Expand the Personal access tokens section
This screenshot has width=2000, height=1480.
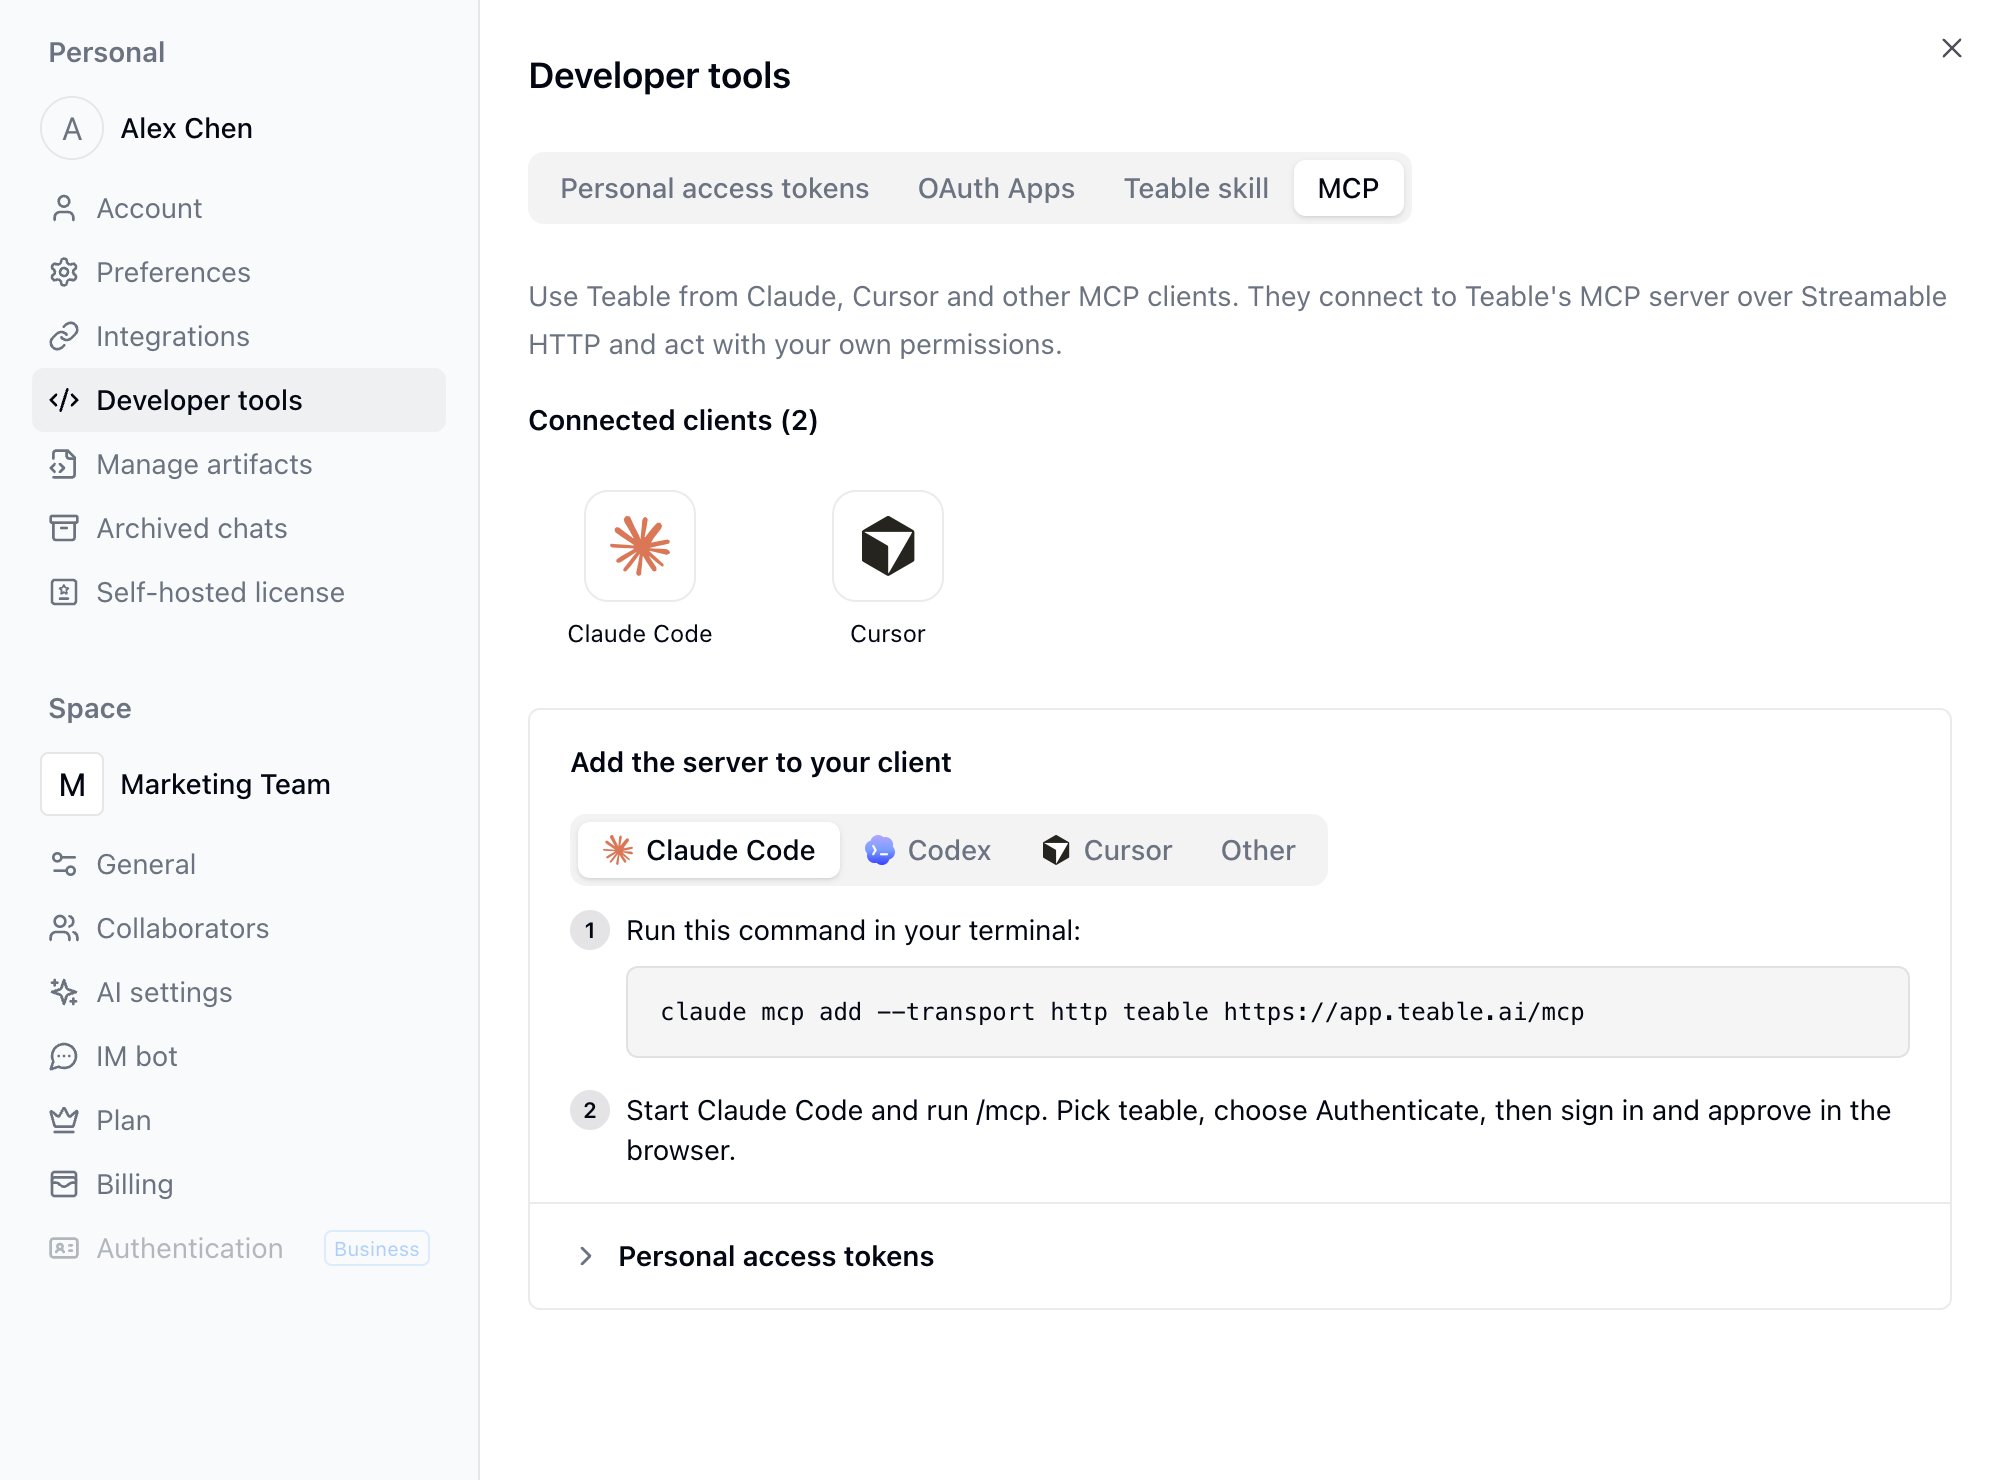point(1240,1256)
